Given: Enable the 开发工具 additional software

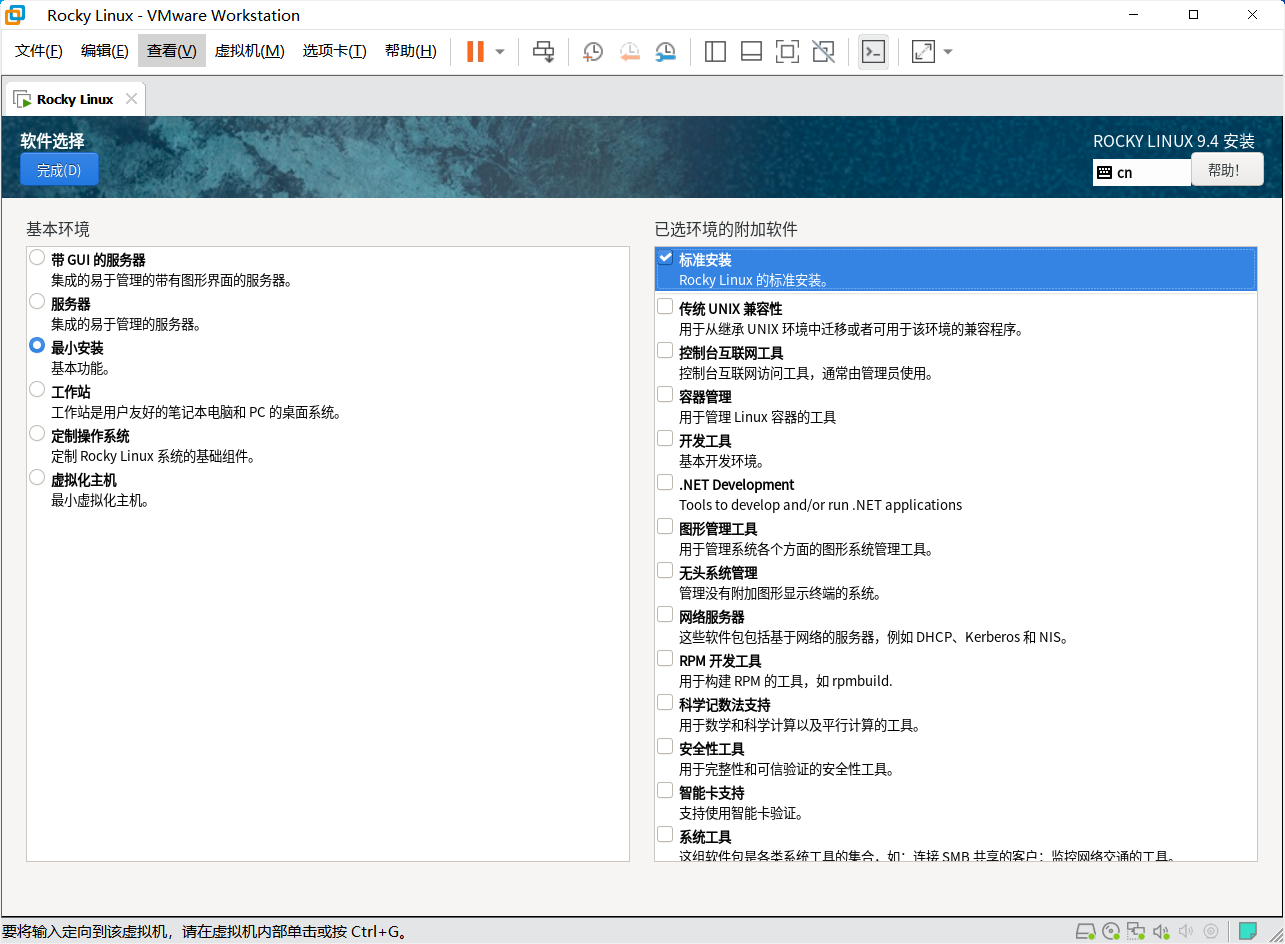Looking at the screenshot, I should pos(665,438).
